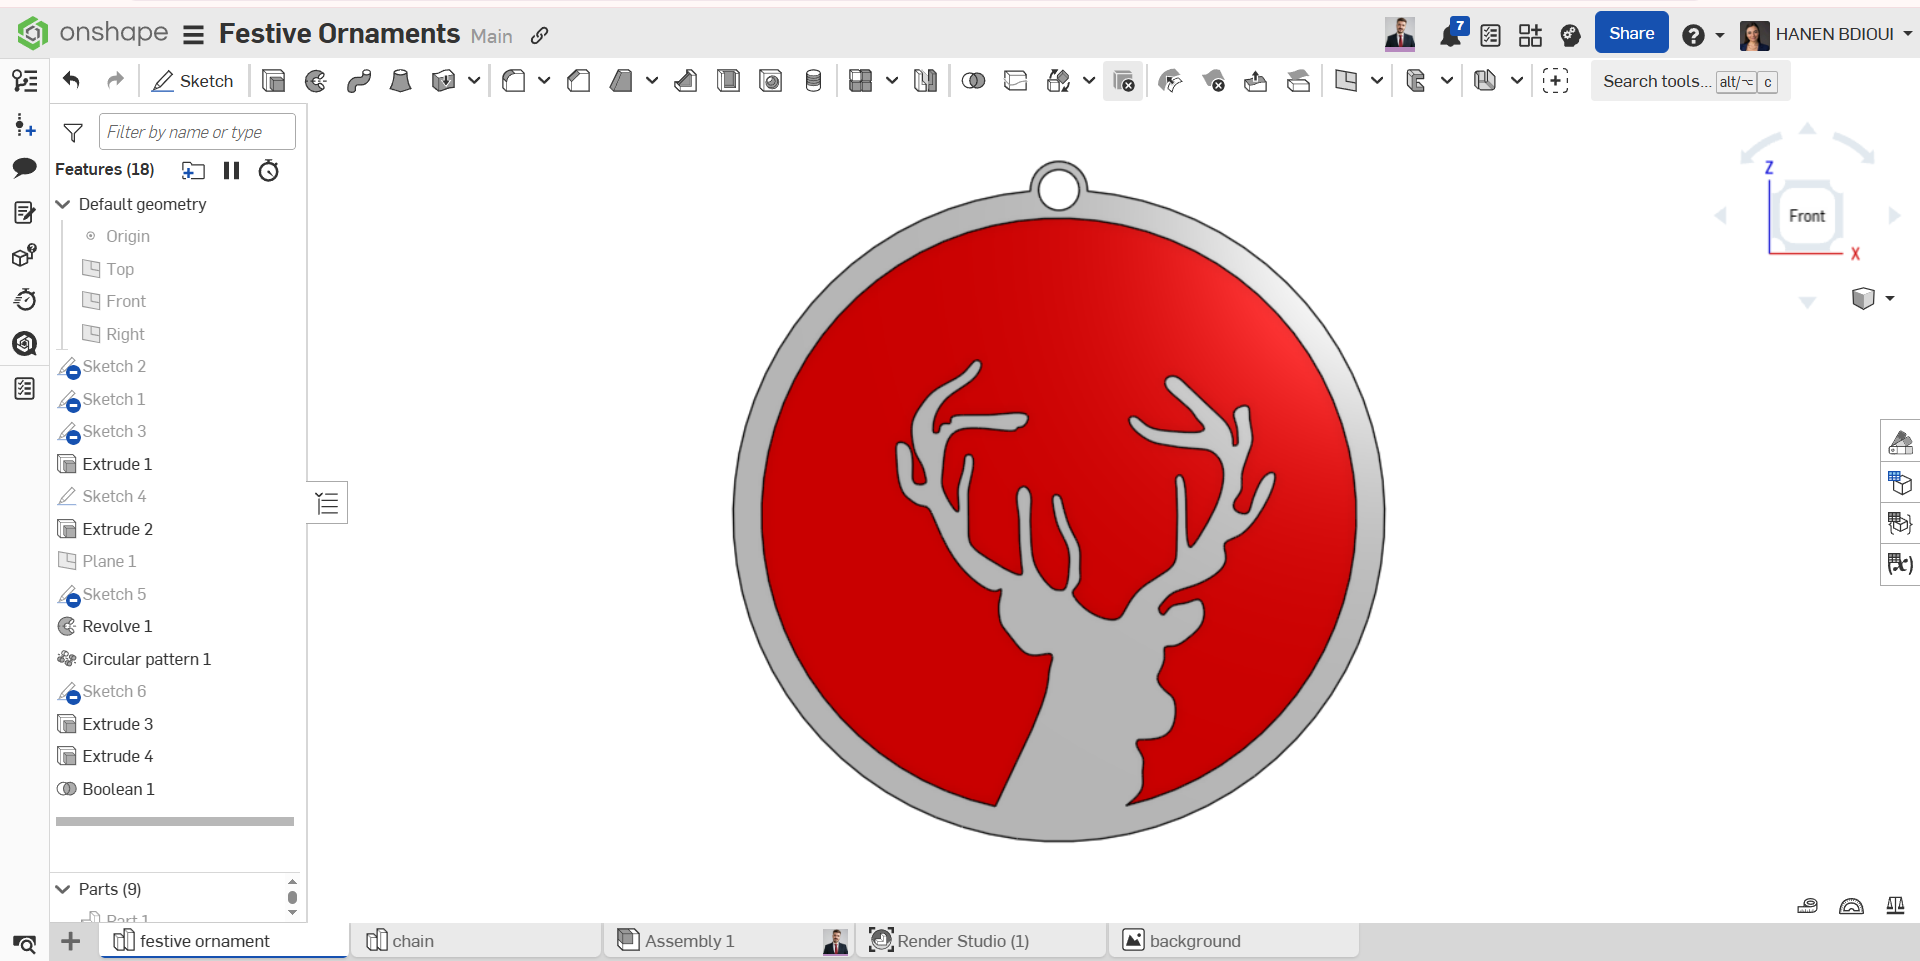Image resolution: width=1920 pixels, height=961 pixels.
Task: Open the comments panel icon
Action: (x=25, y=168)
